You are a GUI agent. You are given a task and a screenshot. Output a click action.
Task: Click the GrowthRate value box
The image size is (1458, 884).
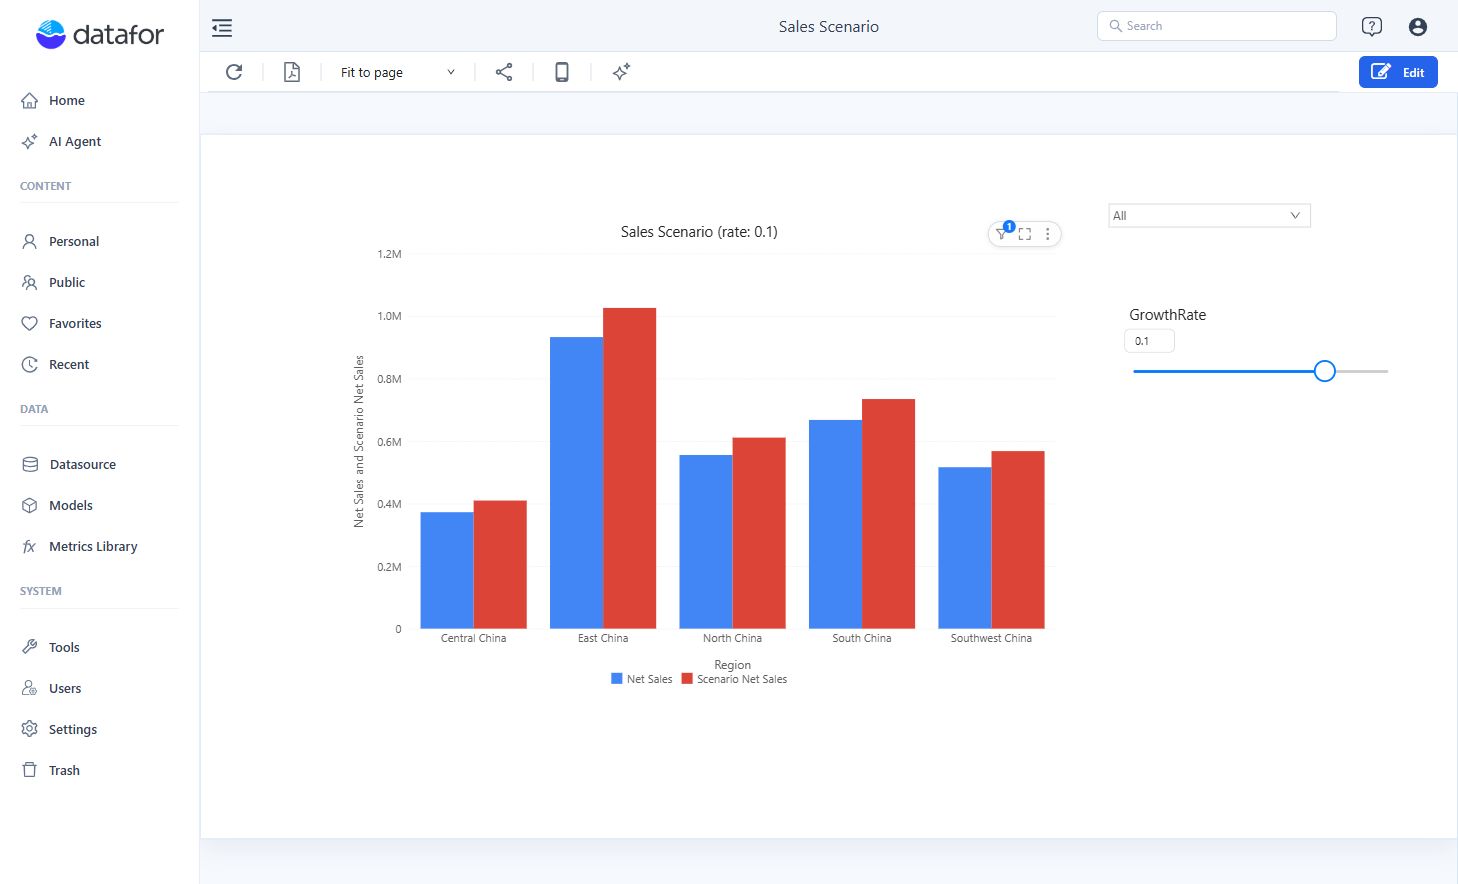tap(1149, 341)
